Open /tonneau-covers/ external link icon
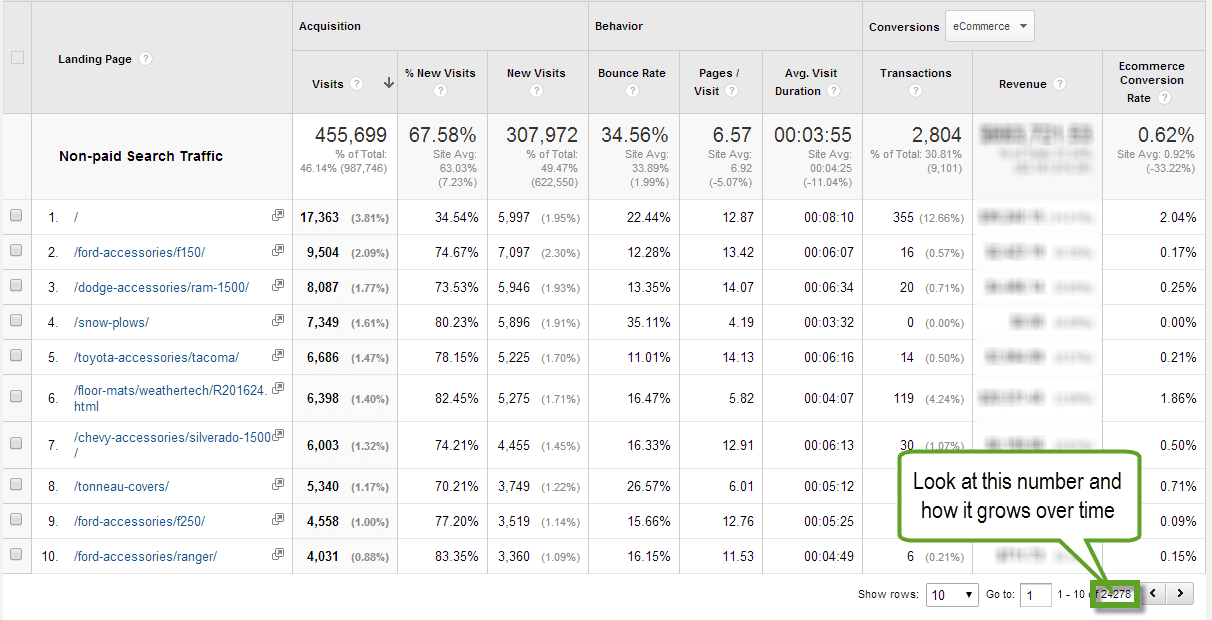 point(277,485)
